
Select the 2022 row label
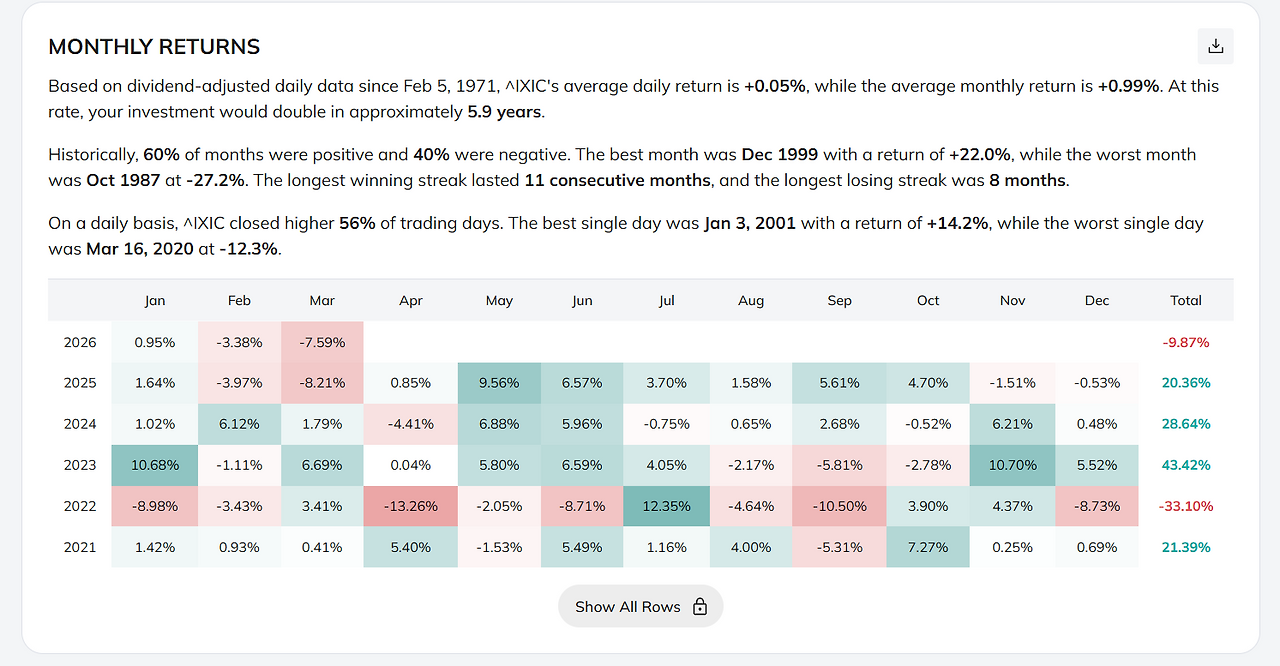click(80, 506)
